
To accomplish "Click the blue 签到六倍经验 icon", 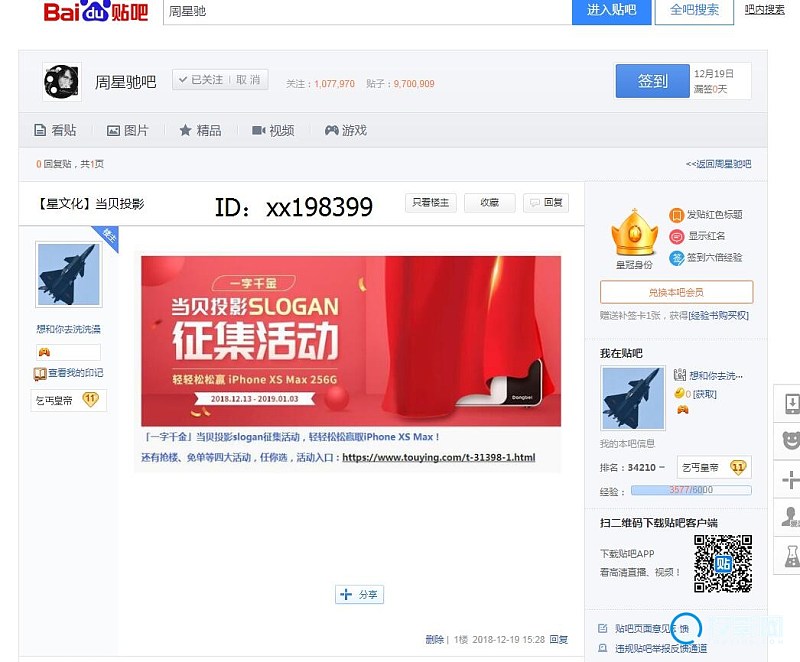I will (x=677, y=258).
